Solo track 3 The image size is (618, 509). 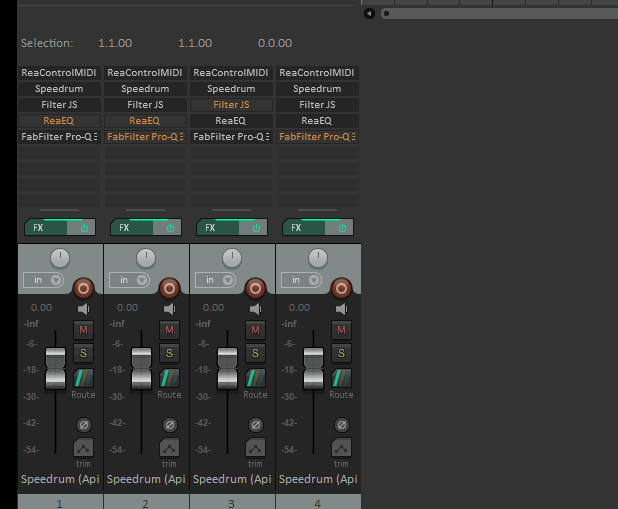coord(255,353)
